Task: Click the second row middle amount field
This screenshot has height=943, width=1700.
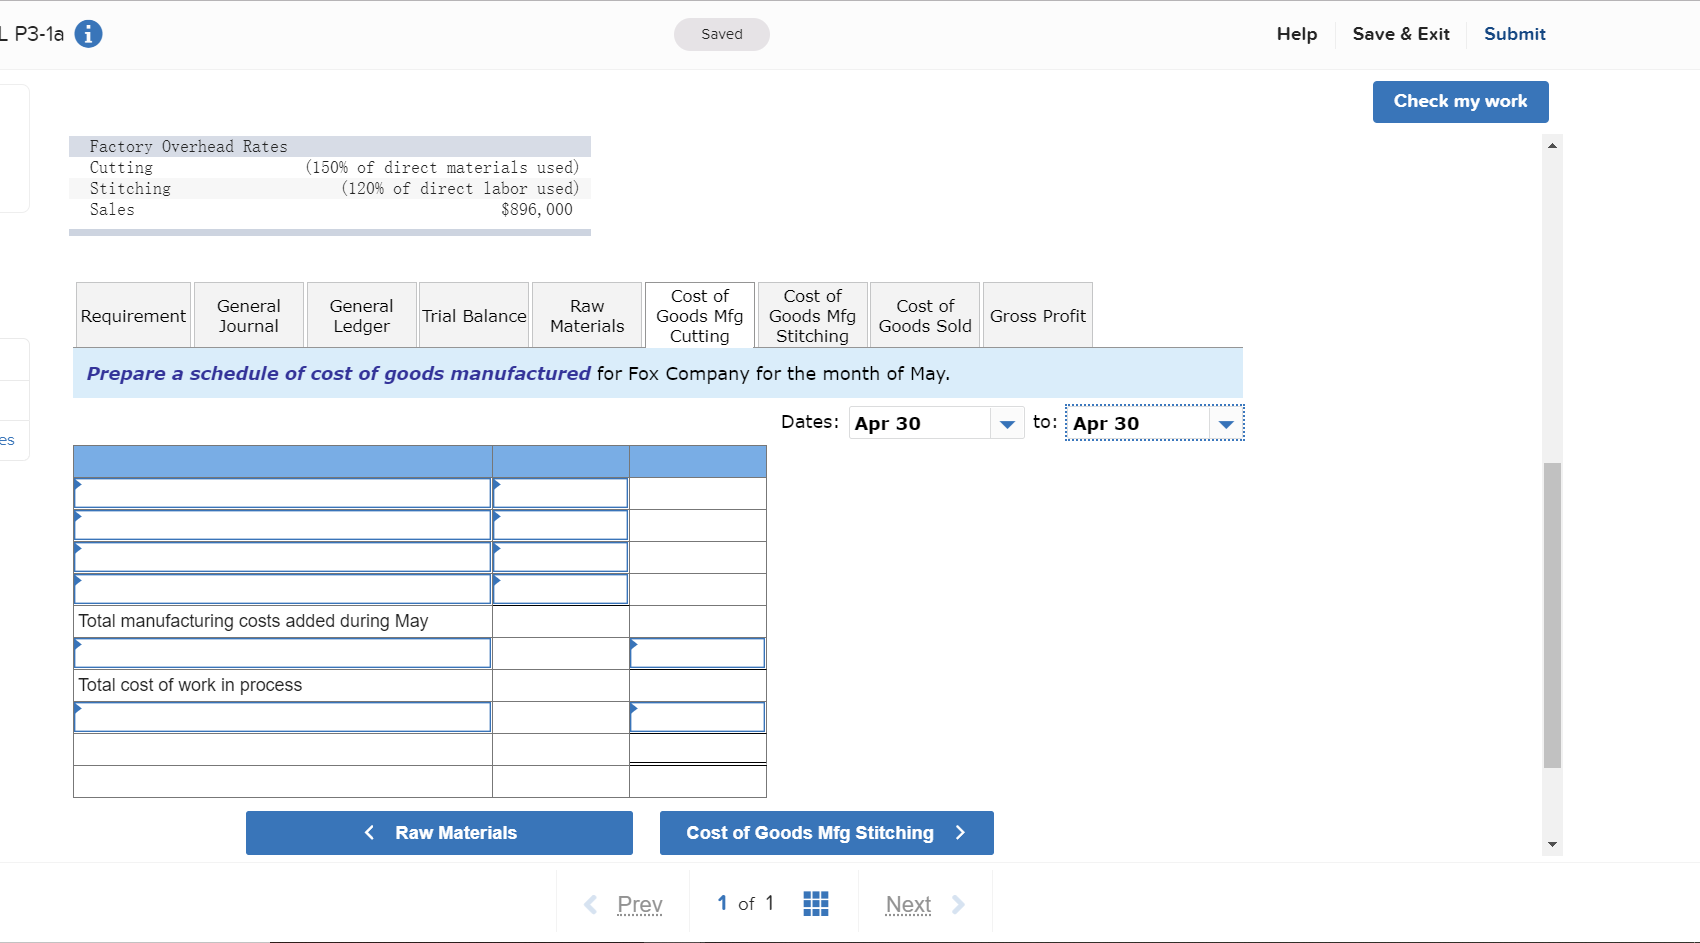Action: 561,525
